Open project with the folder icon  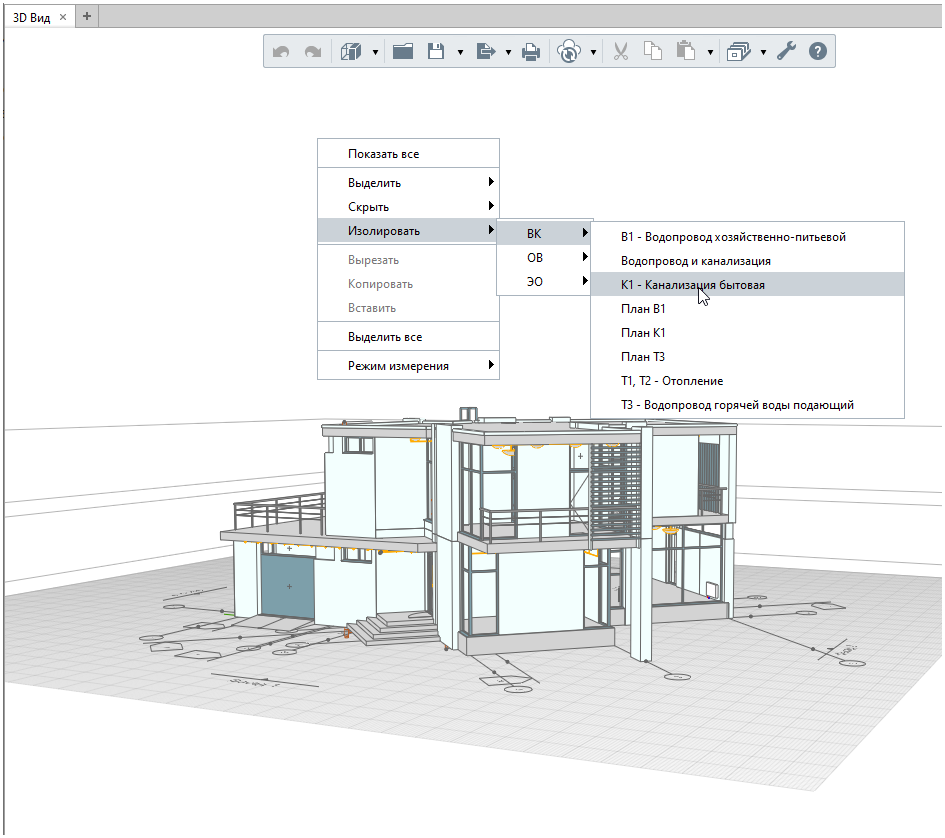tap(403, 52)
